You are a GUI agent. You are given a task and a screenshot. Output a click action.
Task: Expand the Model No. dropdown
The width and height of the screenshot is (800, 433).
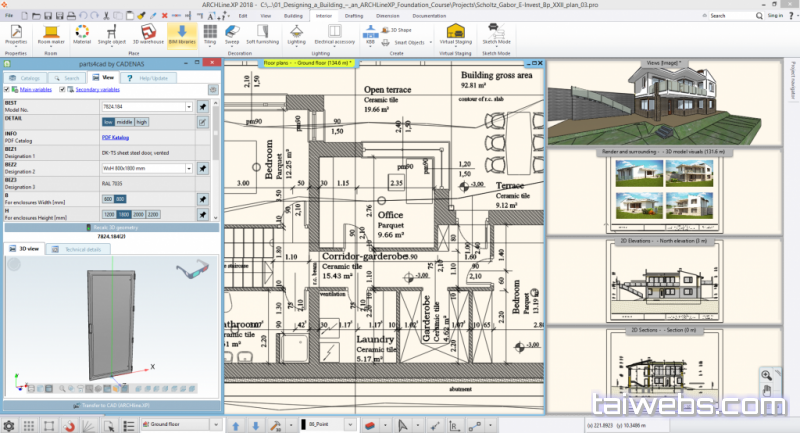189,106
